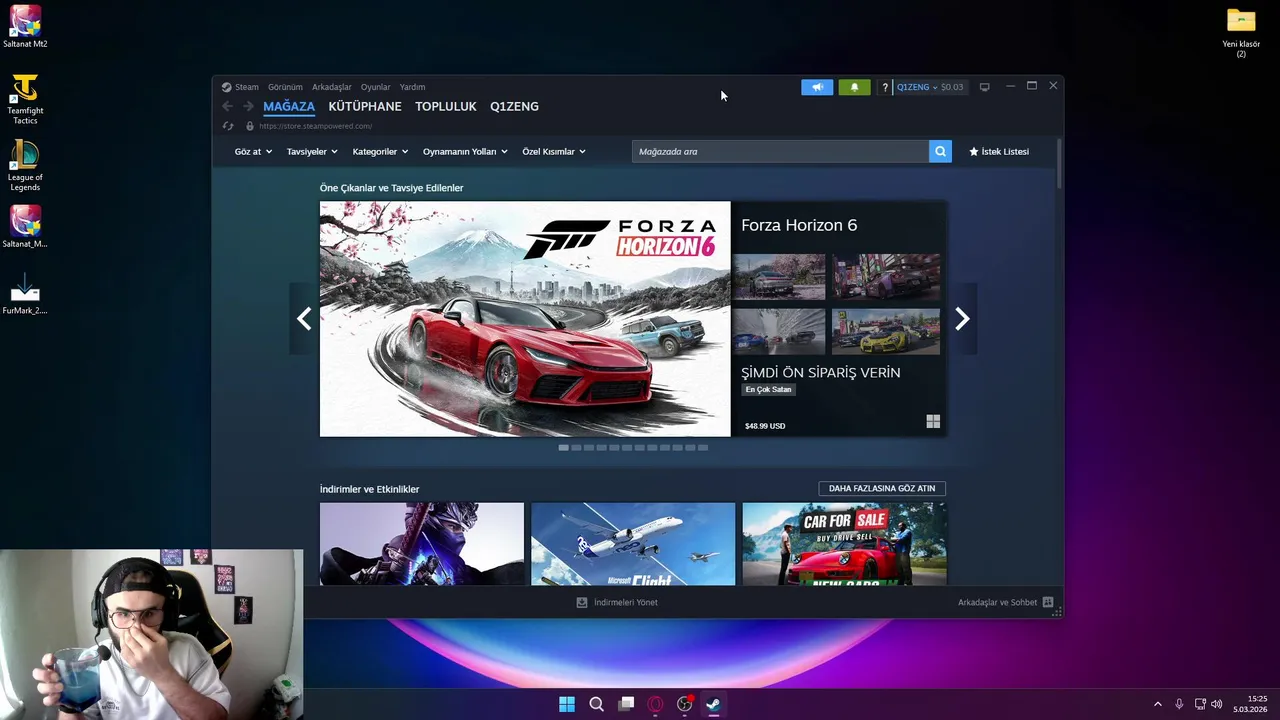Switch to the KÜTÜPHANE tab
1280x720 pixels.
(x=365, y=106)
